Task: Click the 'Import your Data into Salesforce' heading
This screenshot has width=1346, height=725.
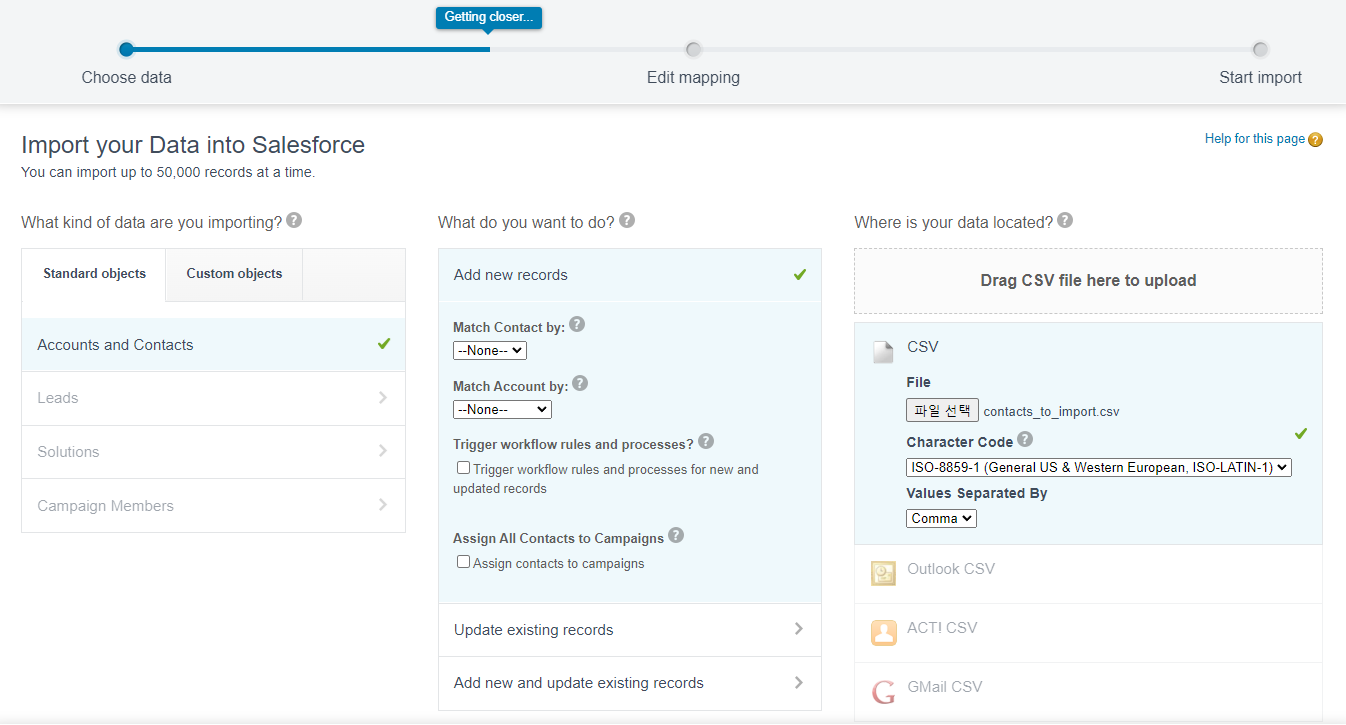Action: coord(193,145)
